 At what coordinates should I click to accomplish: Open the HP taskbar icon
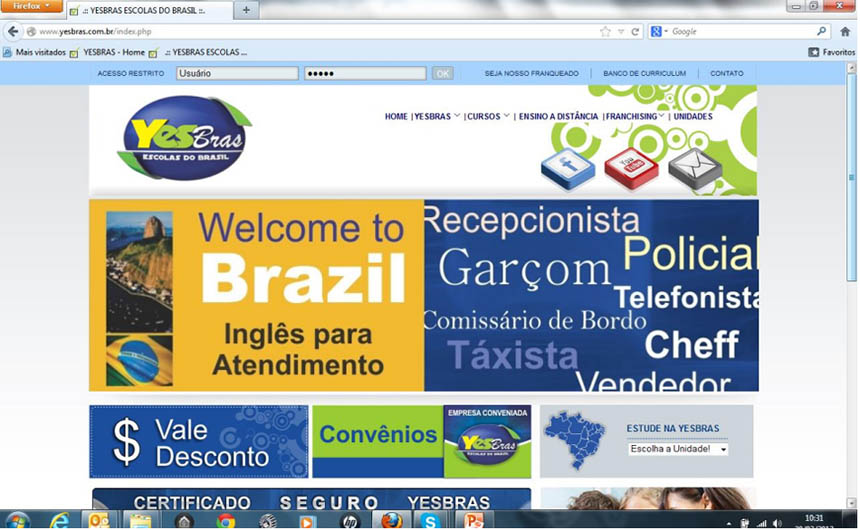coord(349,520)
